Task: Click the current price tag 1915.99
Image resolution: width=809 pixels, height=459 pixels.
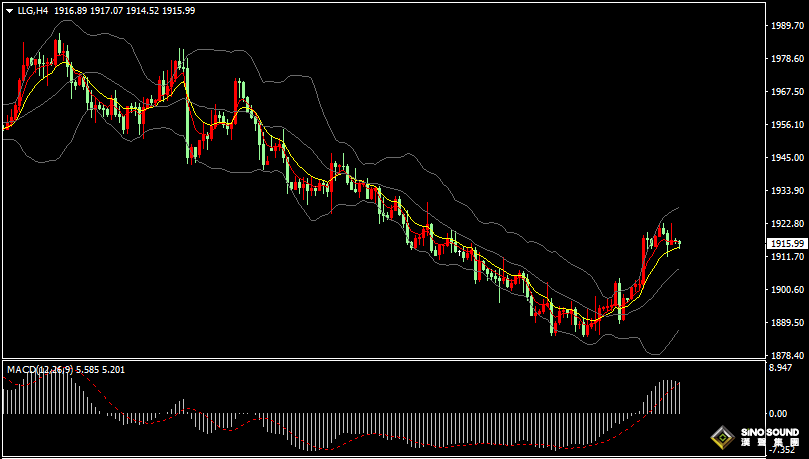Action: point(787,243)
